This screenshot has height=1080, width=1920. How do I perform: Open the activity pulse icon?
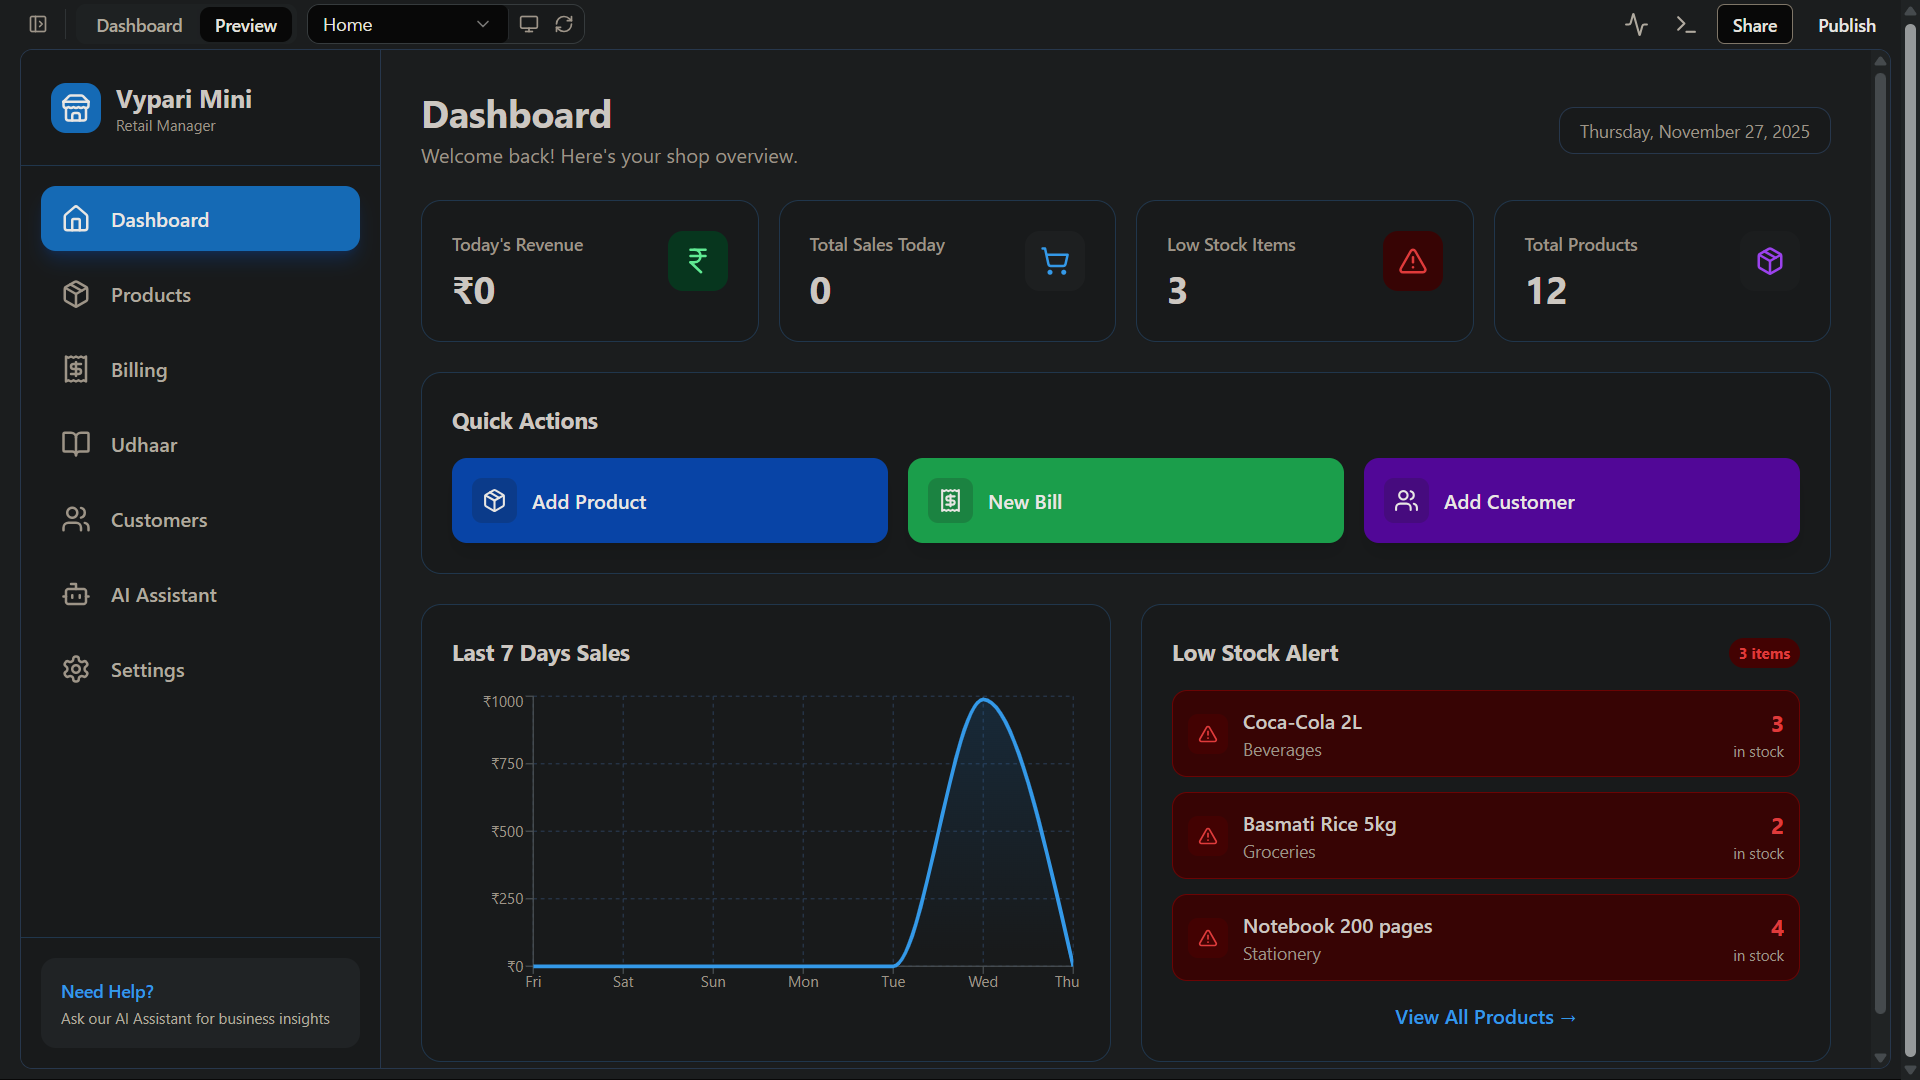pyautogui.click(x=1636, y=24)
